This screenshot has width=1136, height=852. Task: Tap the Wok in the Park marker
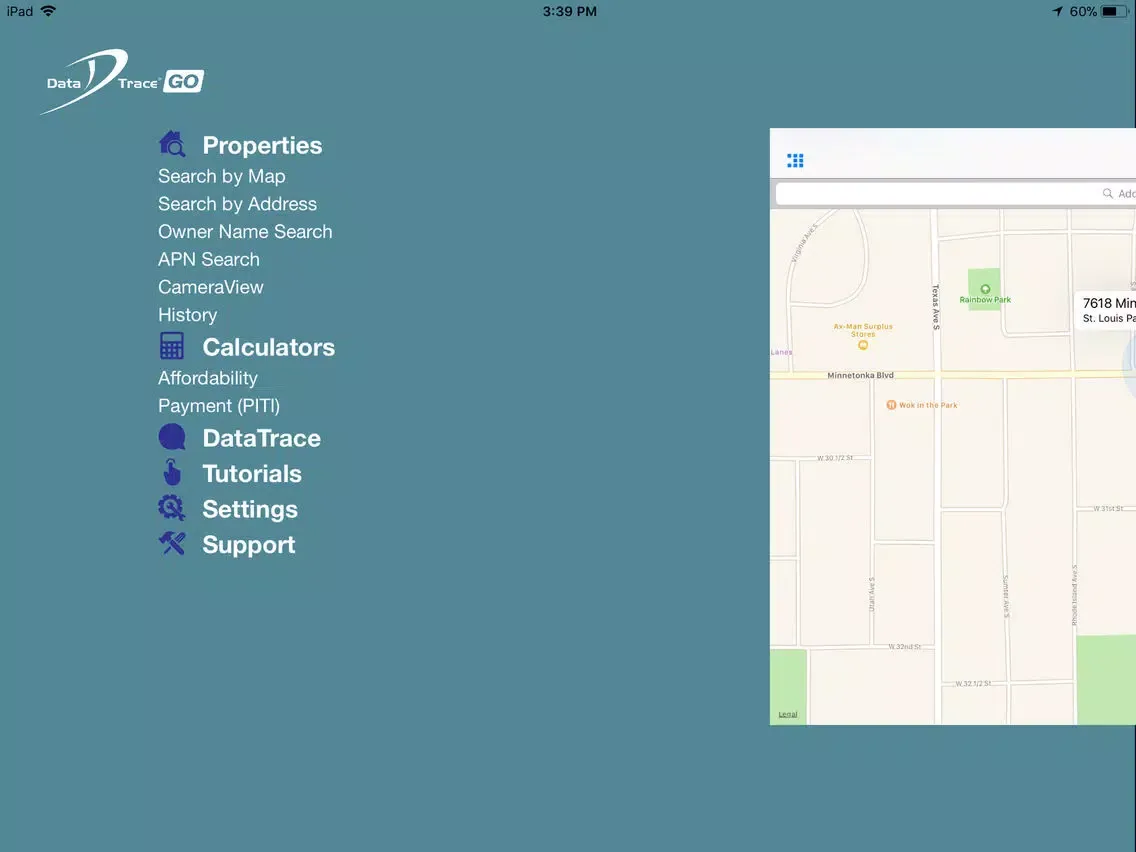(890, 405)
